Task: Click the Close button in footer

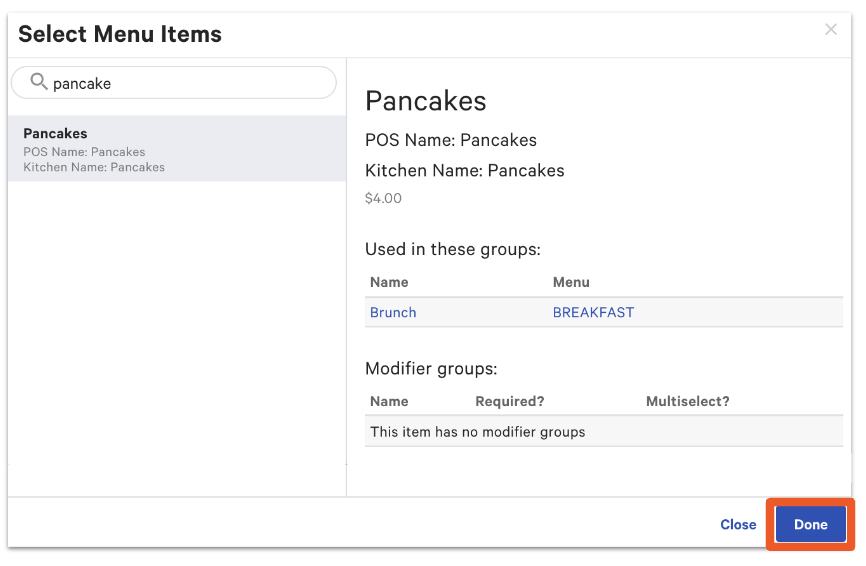Action: pyautogui.click(x=738, y=525)
